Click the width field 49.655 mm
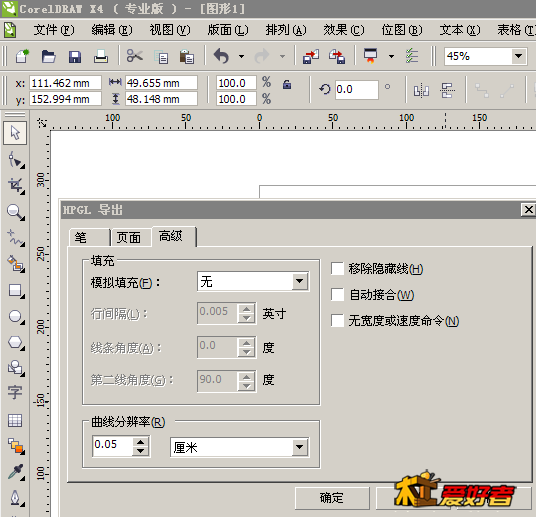536x517 pixels. 161,83
